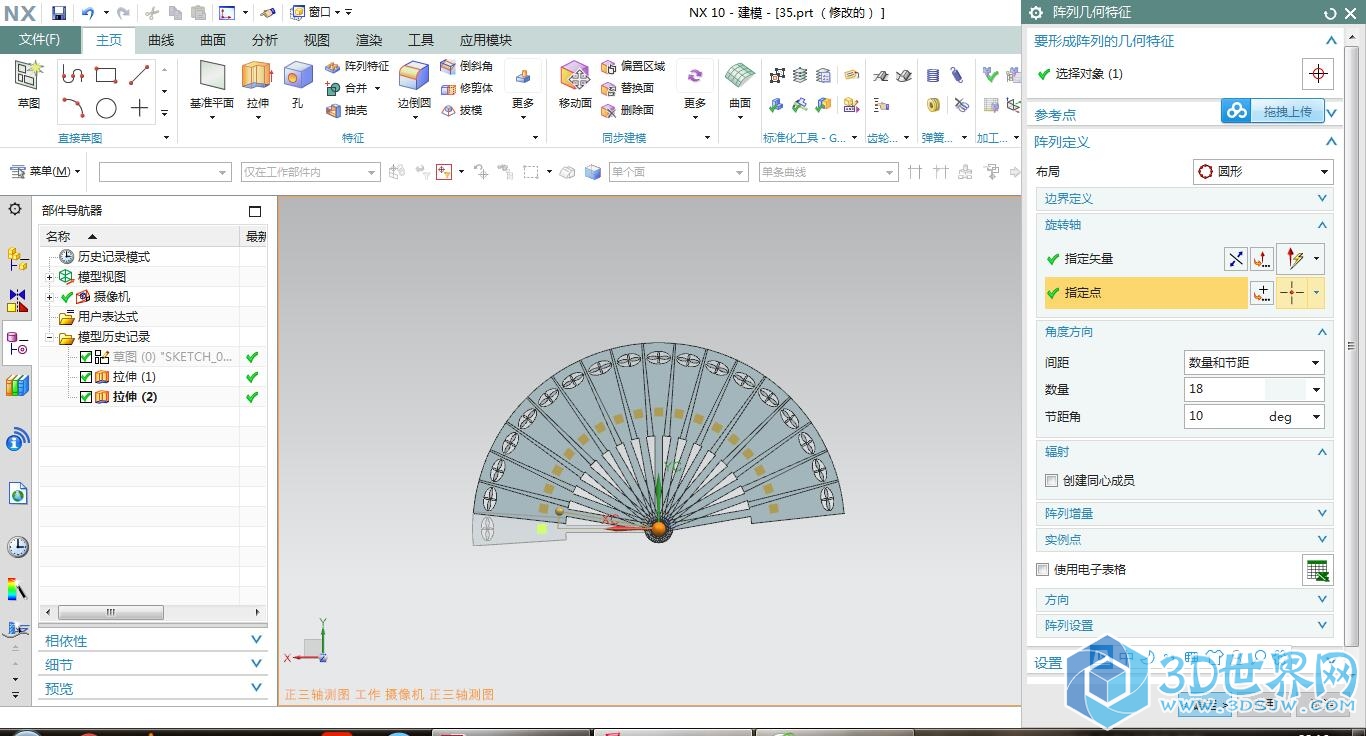This screenshot has height=736, width=1366.
Task: Select the circle sketch tool
Action: pos(106,108)
